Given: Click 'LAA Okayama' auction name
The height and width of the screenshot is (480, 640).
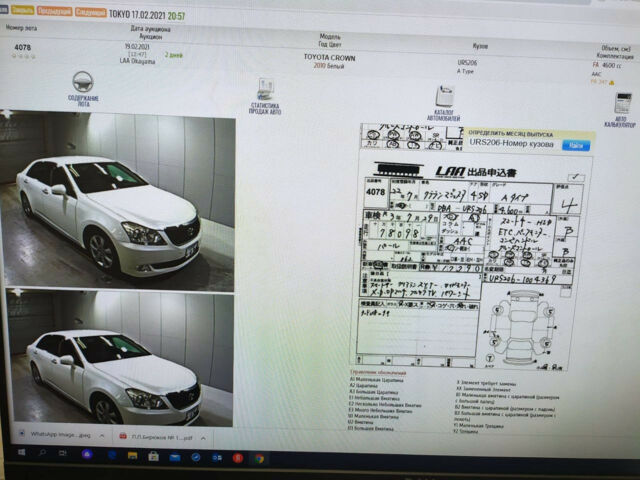Looking at the screenshot, I should pos(137,61).
